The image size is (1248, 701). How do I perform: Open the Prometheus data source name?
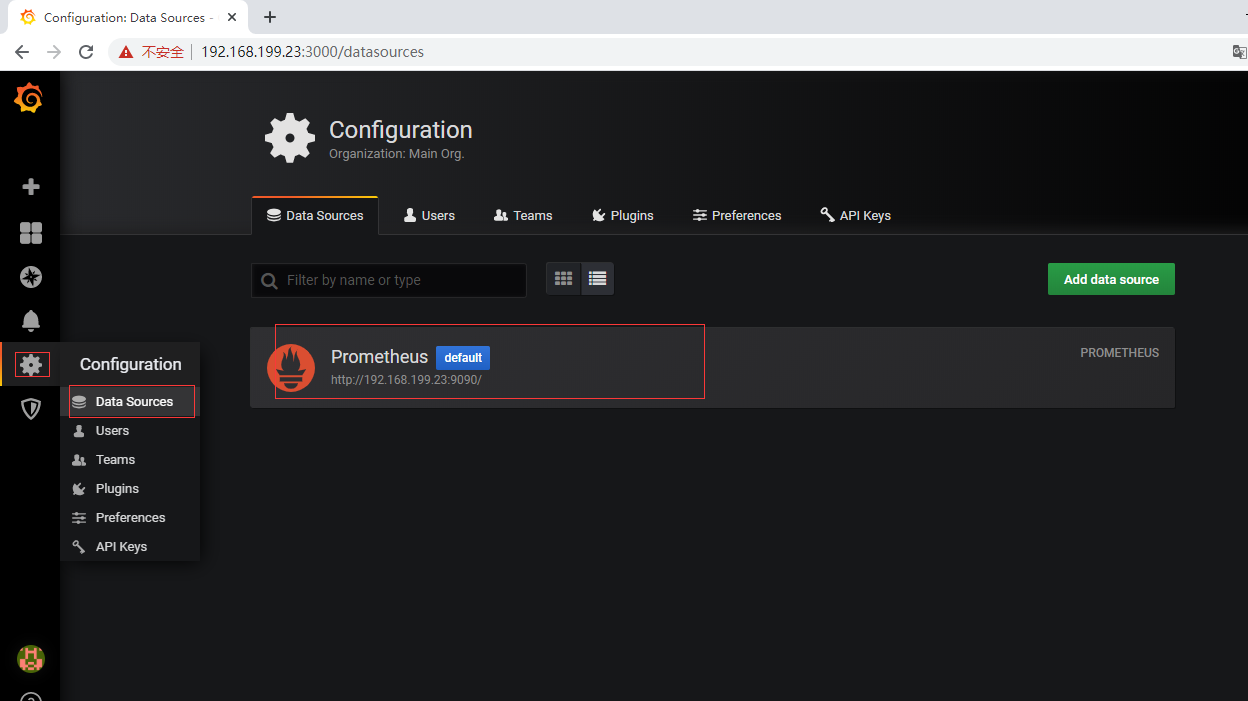(379, 357)
